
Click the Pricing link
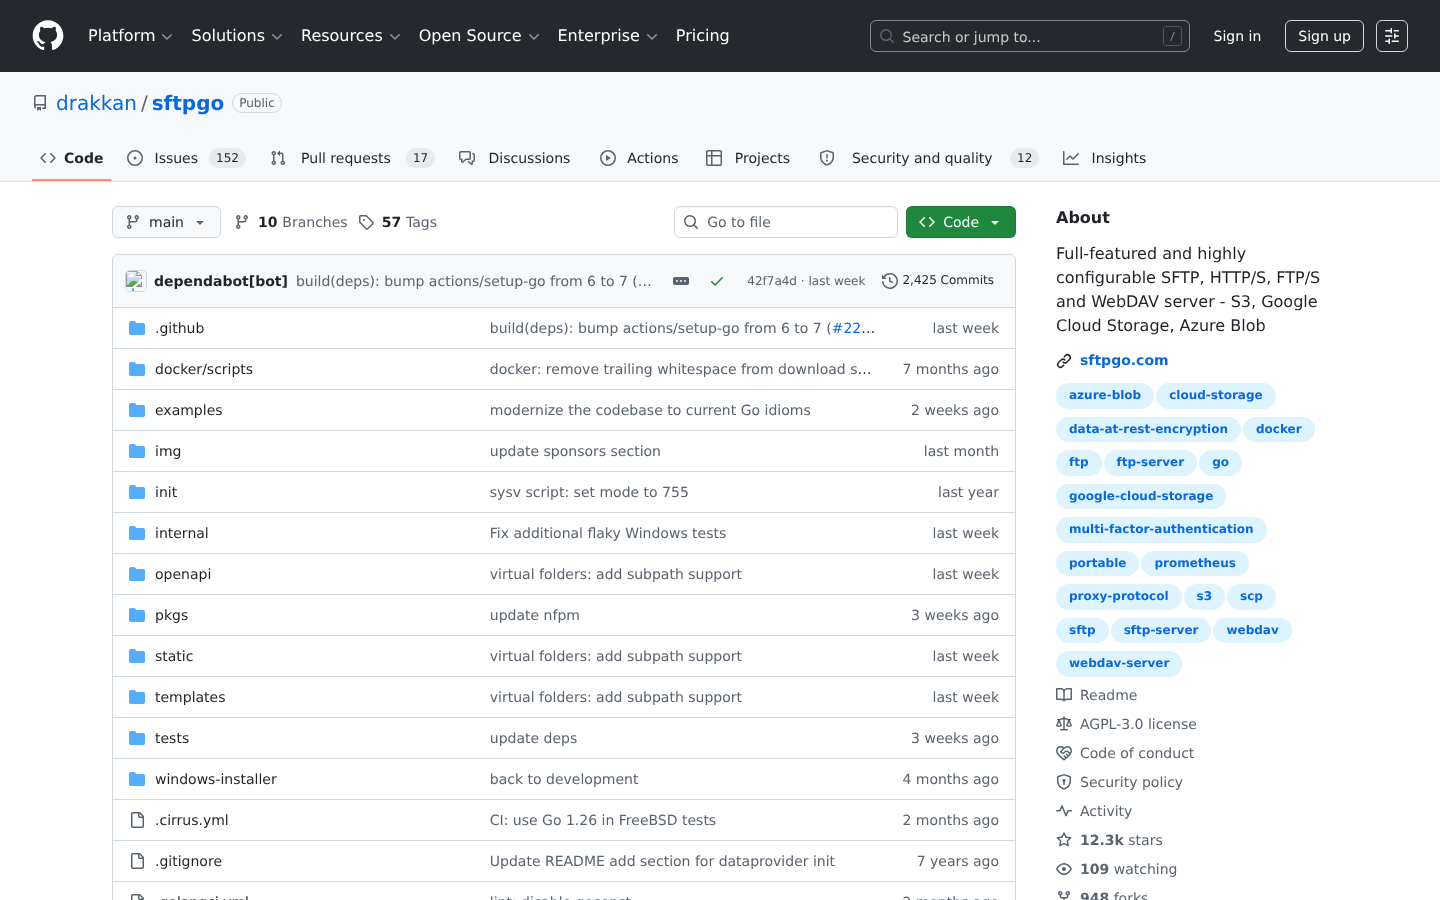[x=702, y=36]
